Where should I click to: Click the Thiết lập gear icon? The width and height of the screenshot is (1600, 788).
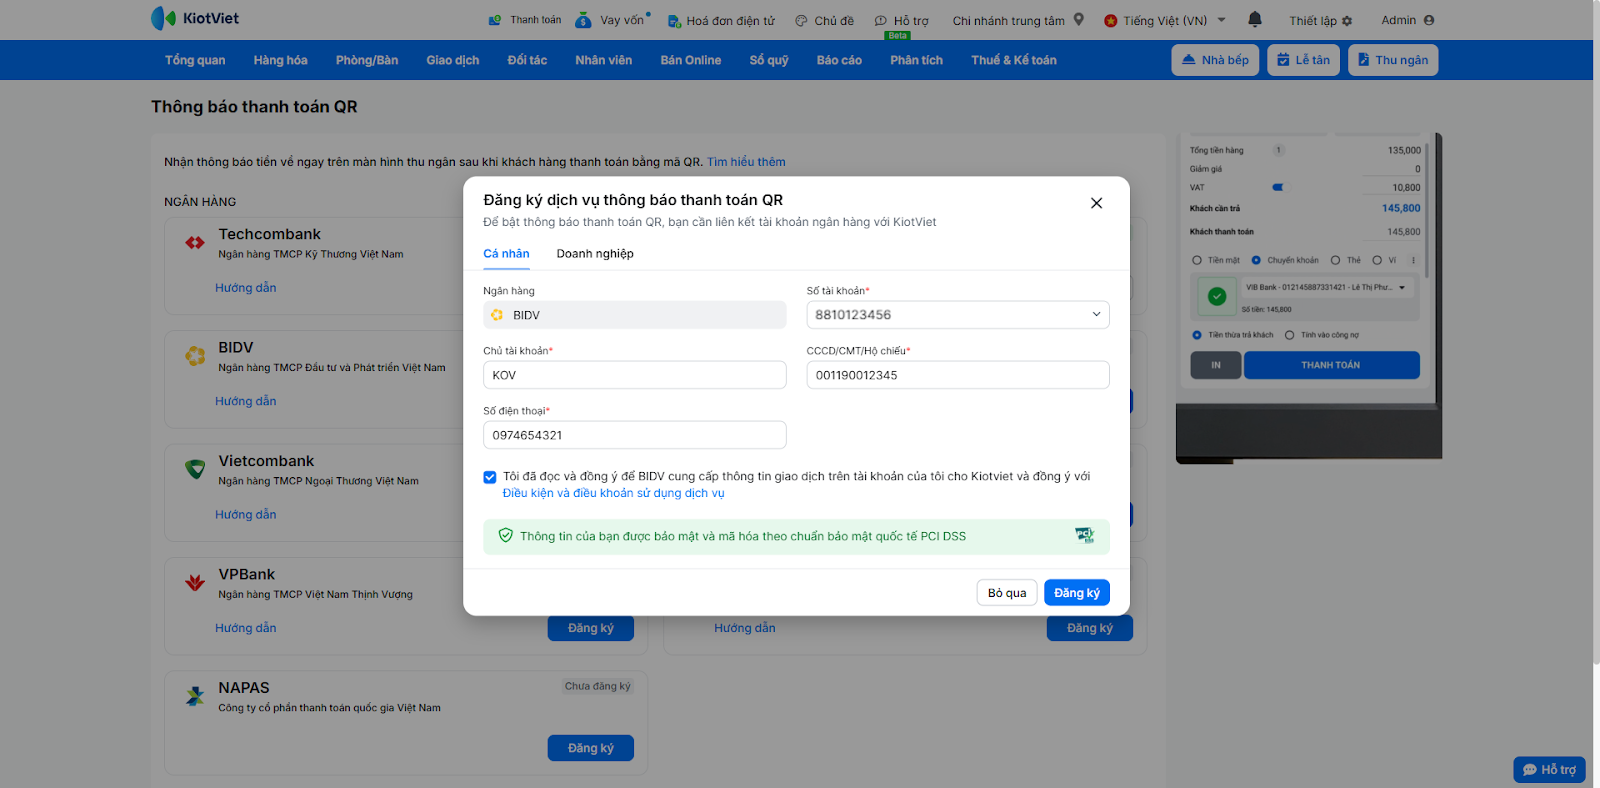[x=1347, y=21]
